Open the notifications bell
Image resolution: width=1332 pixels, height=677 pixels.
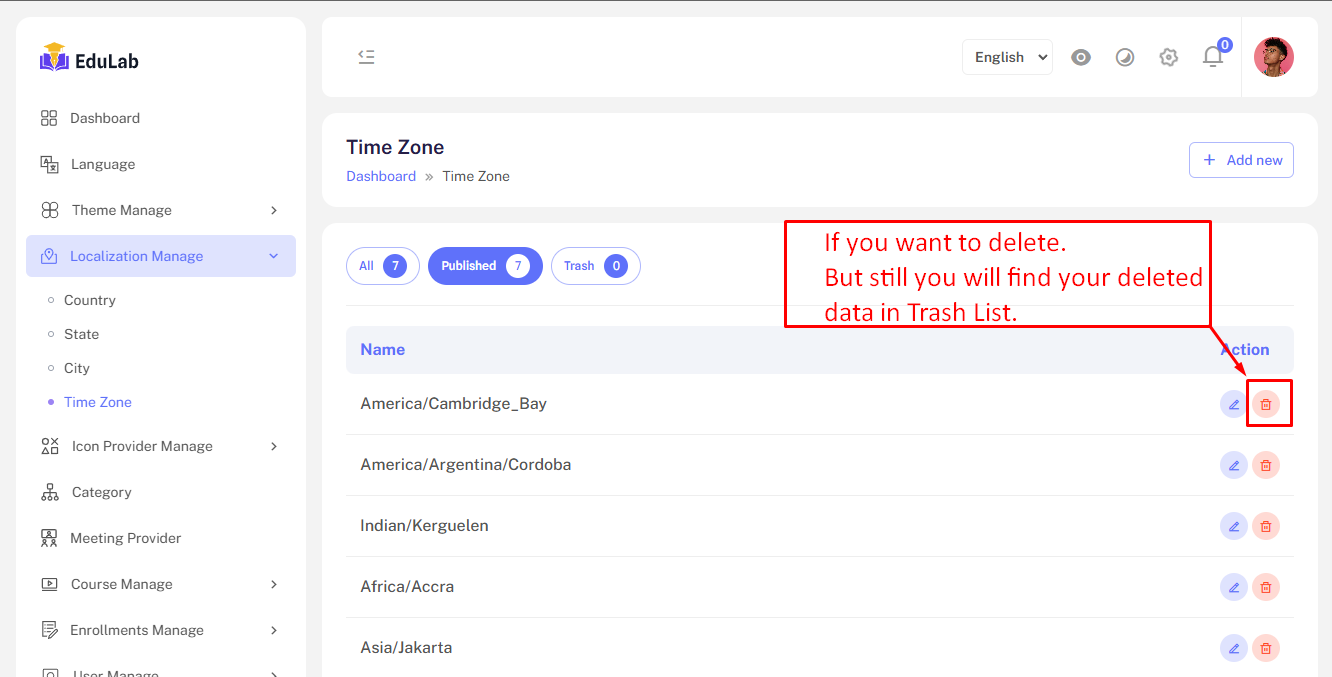[1213, 57]
